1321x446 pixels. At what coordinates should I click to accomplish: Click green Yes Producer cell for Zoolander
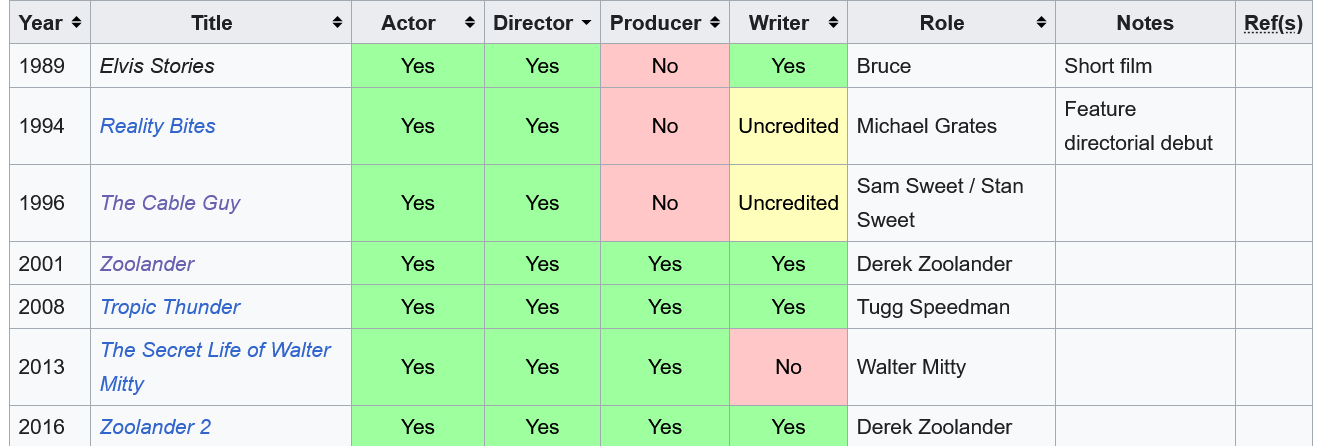(664, 264)
